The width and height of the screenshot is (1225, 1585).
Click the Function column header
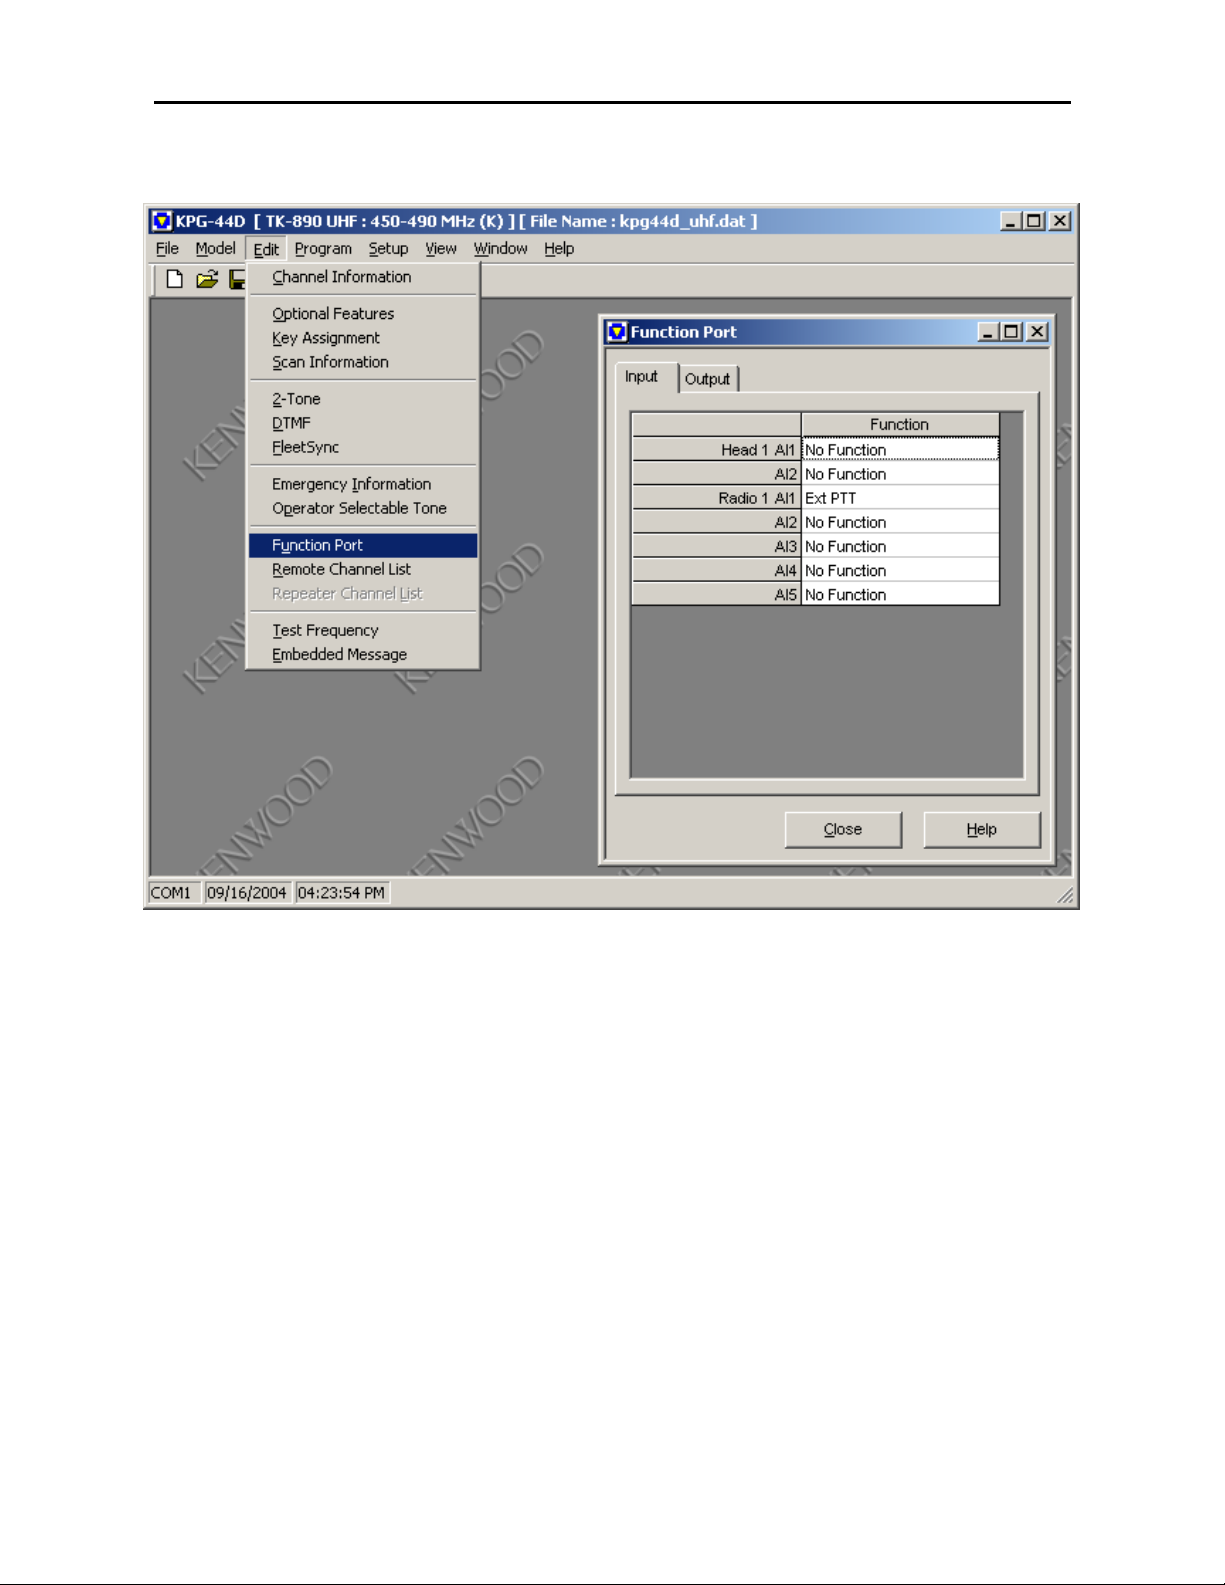(x=900, y=424)
